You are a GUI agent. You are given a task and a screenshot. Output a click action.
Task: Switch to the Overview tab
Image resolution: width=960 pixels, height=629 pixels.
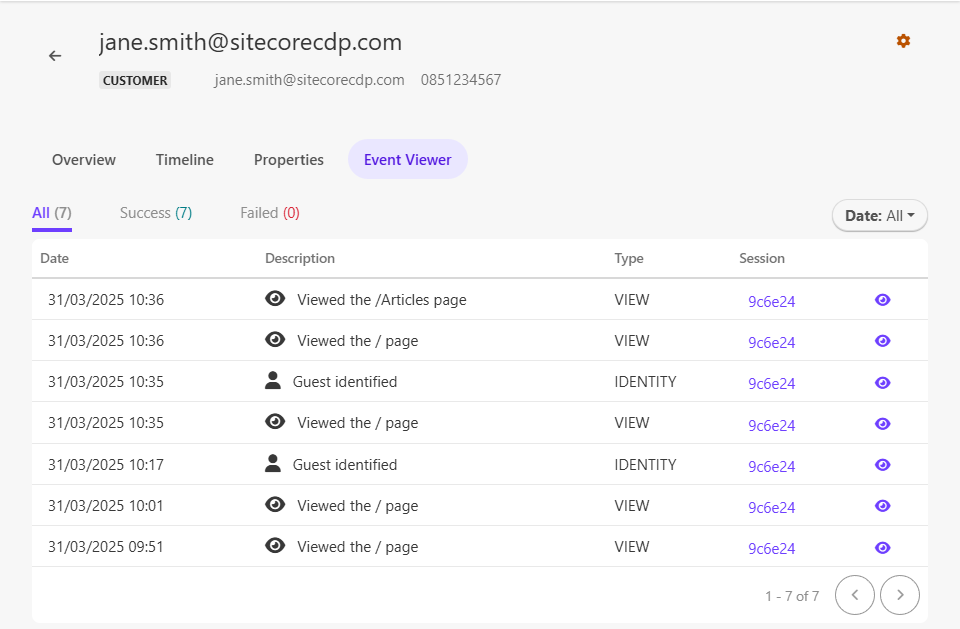pos(84,160)
